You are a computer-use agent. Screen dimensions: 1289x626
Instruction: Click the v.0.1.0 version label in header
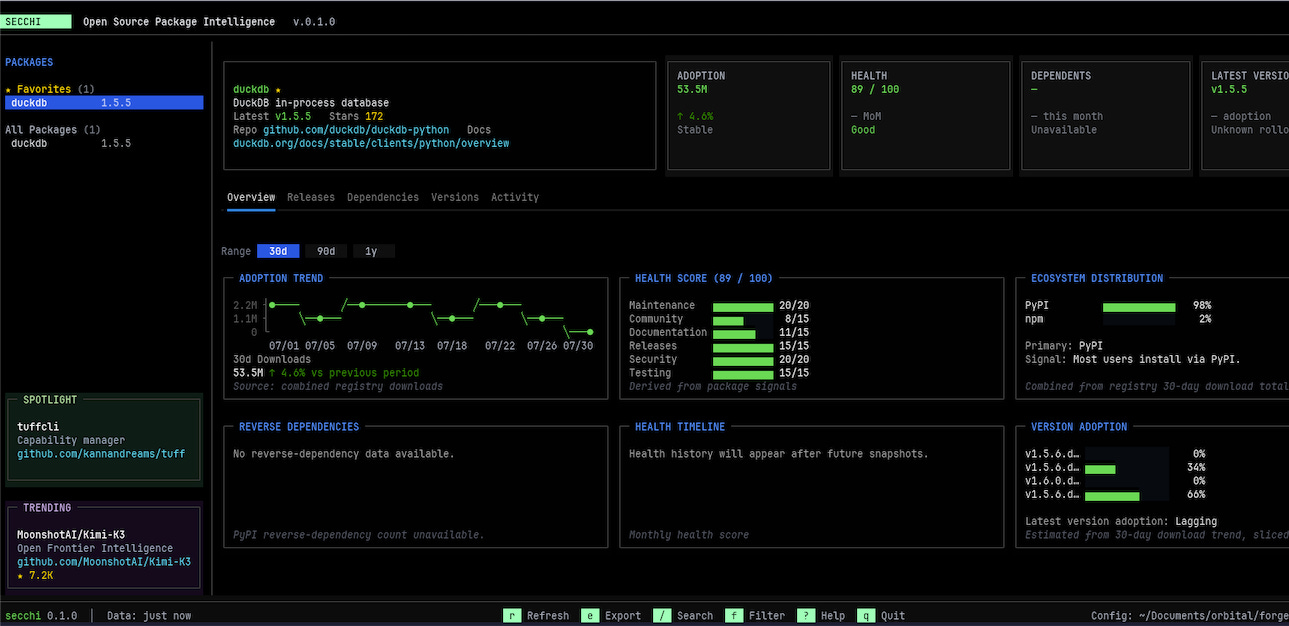(x=314, y=22)
